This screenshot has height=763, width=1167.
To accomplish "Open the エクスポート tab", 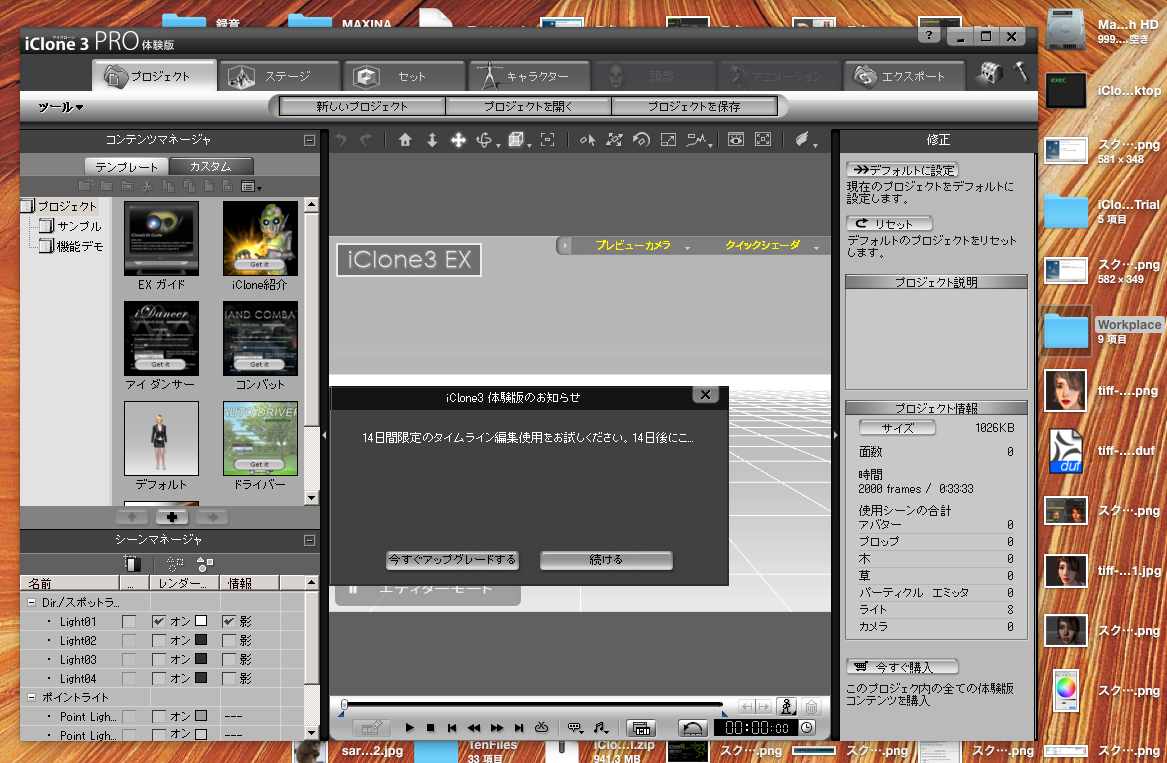I will point(904,76).
